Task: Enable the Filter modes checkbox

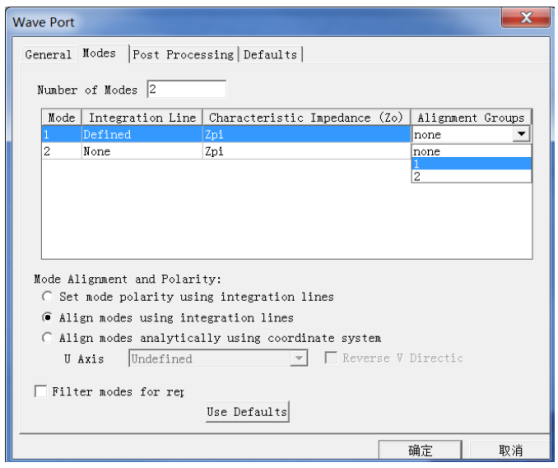Action: [41, 391]
